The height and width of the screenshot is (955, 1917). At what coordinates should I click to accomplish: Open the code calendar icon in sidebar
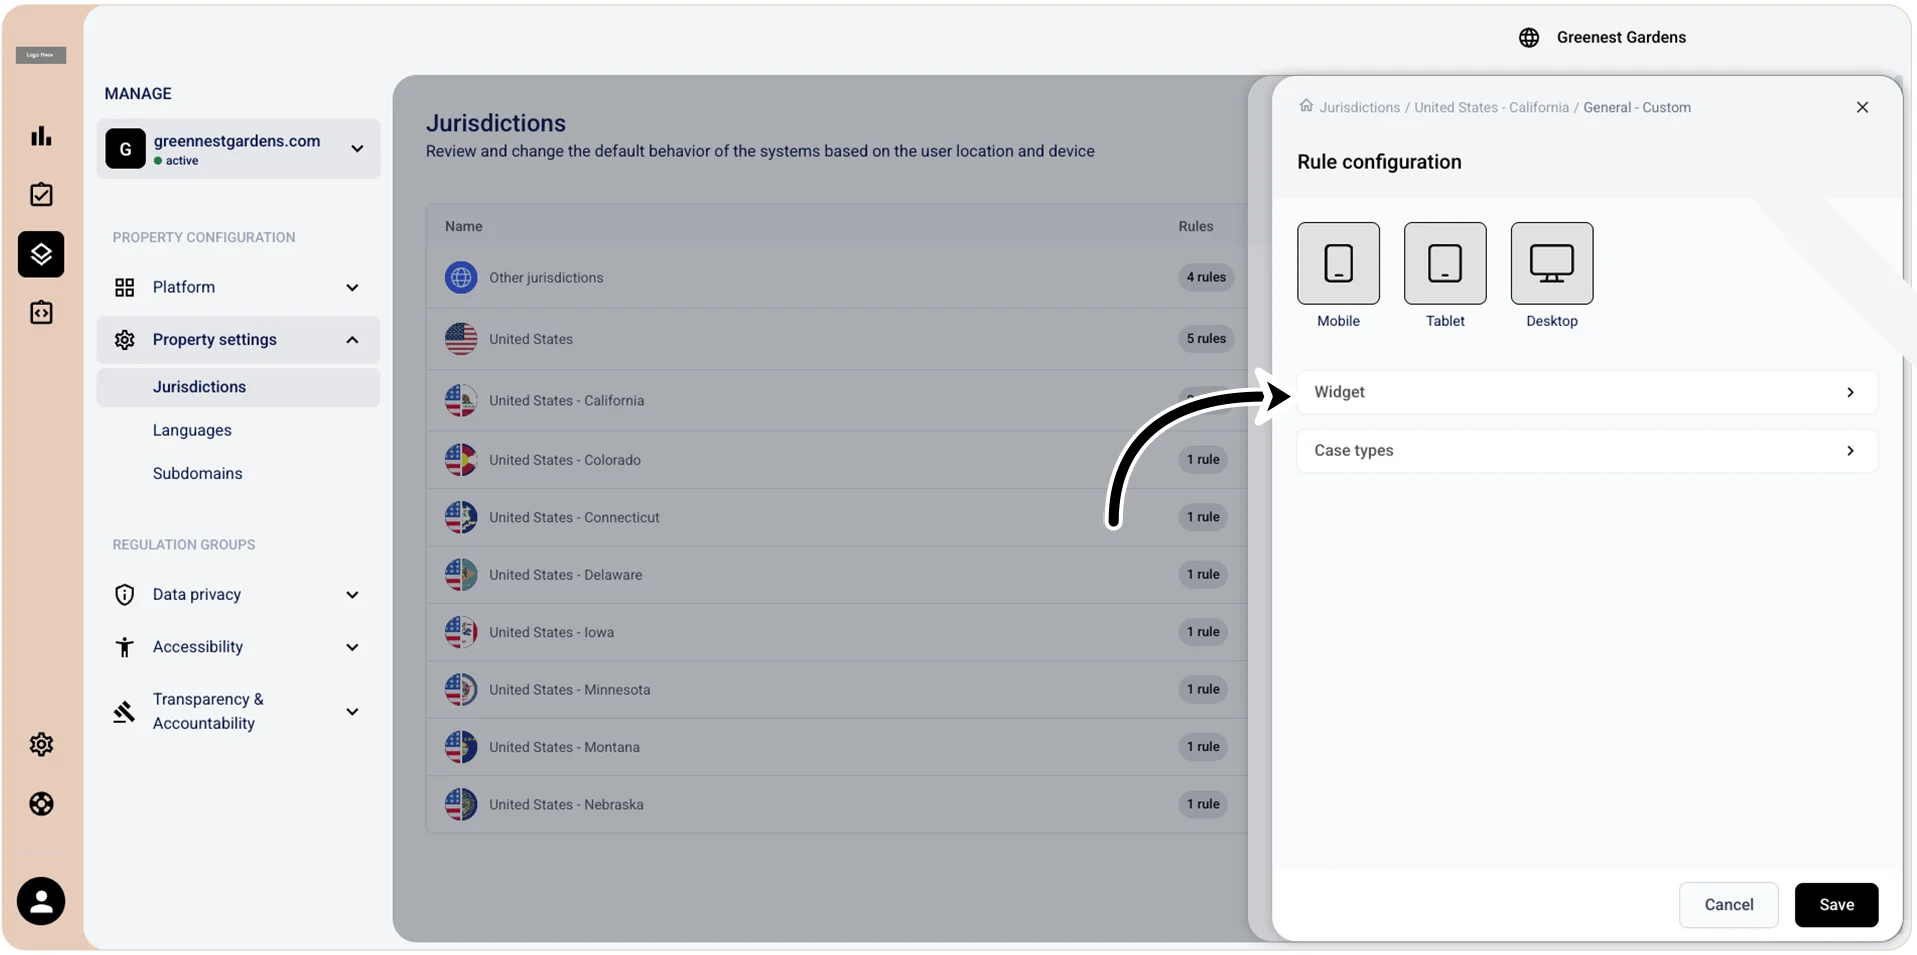coord(41,313)
